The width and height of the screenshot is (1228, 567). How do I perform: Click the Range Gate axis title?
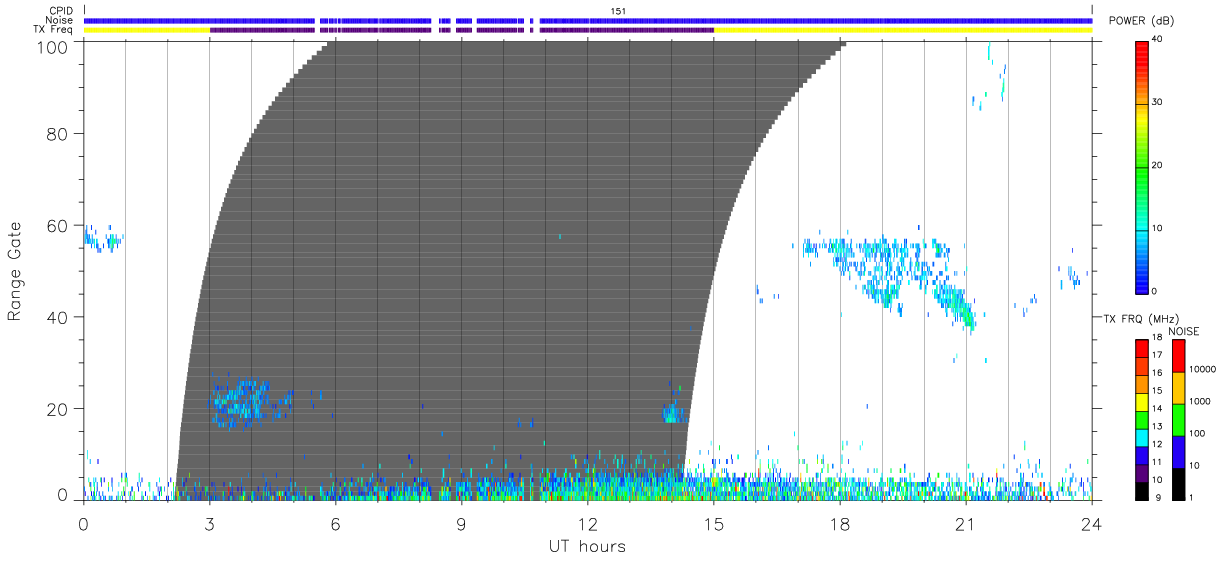(15, 271)
